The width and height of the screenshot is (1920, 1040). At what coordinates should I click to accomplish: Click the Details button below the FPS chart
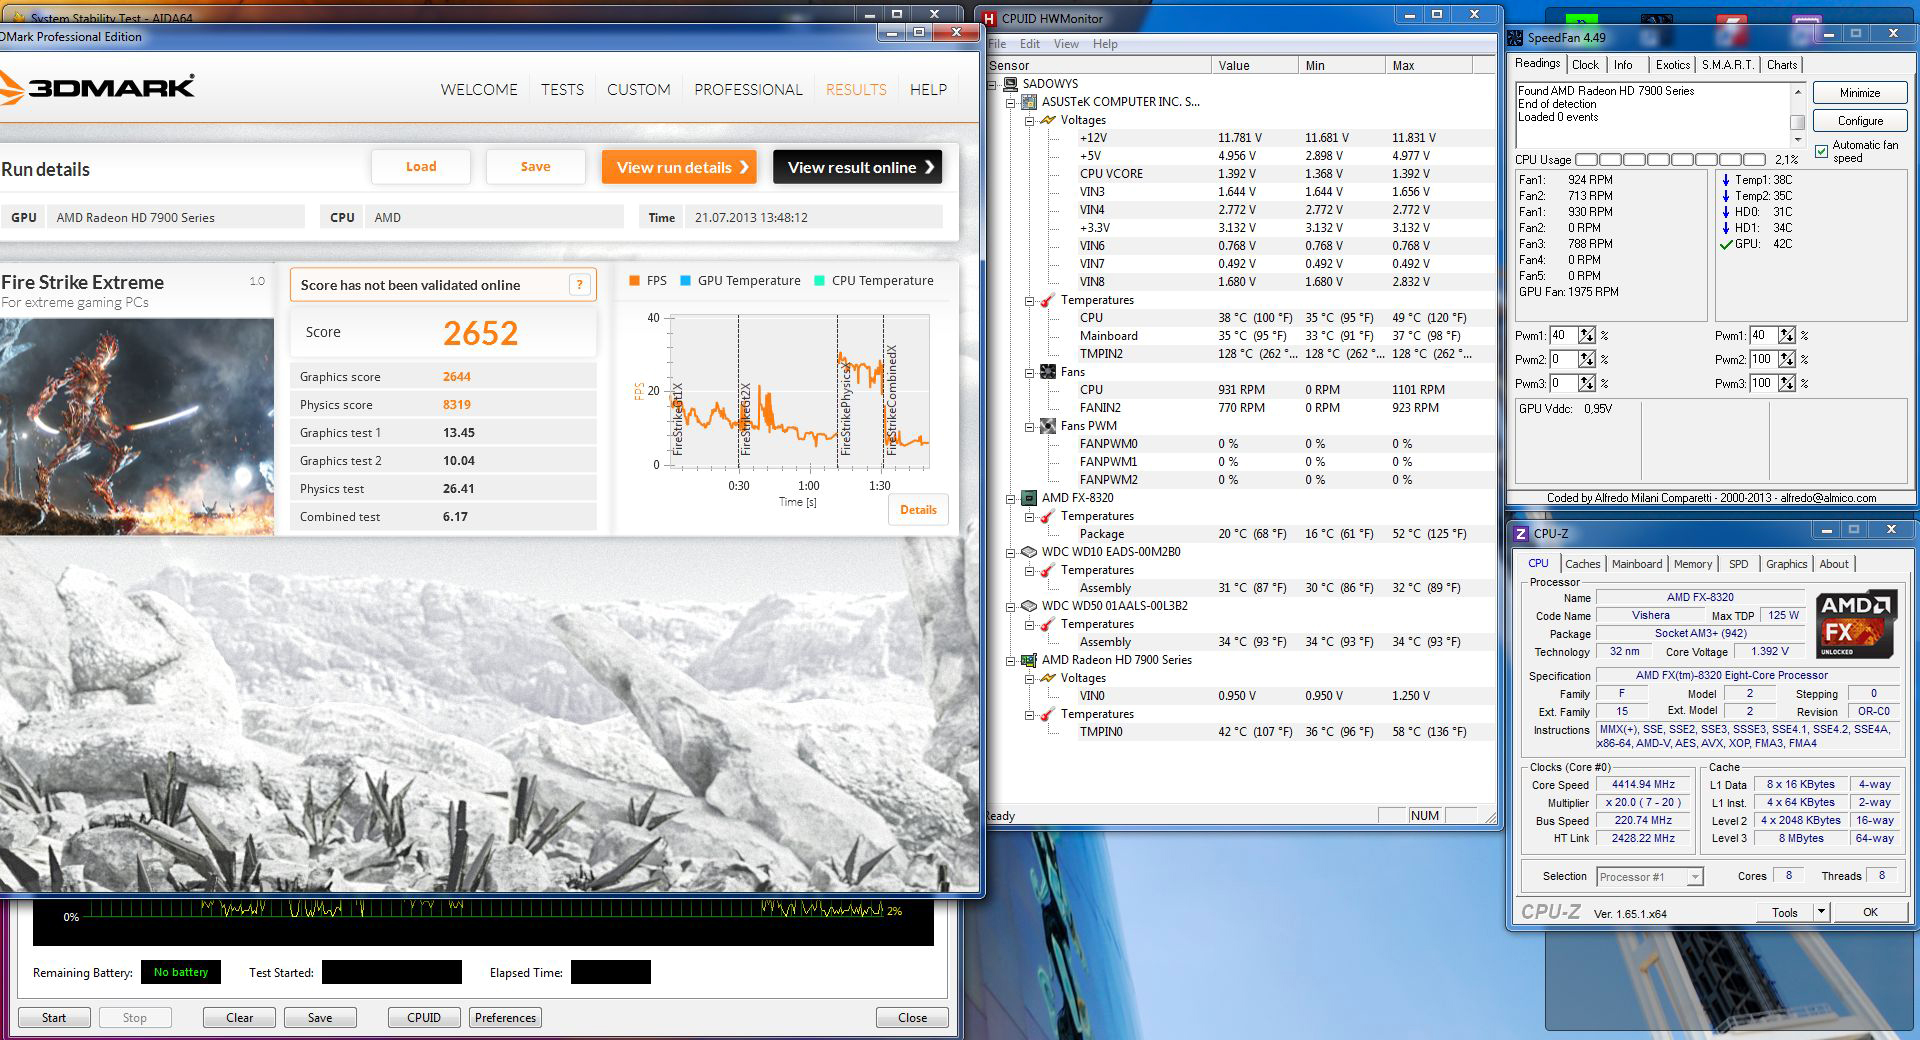(918, 510)
